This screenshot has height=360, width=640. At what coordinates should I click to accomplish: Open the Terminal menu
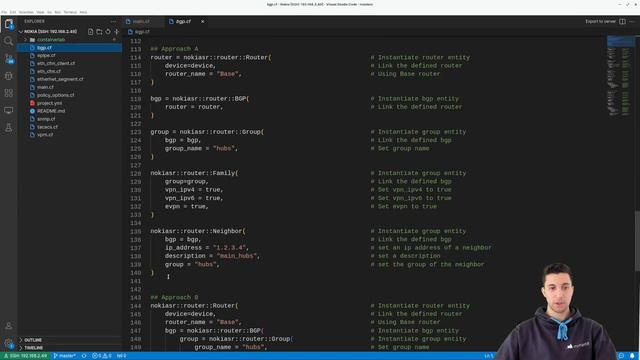(70, 12)
